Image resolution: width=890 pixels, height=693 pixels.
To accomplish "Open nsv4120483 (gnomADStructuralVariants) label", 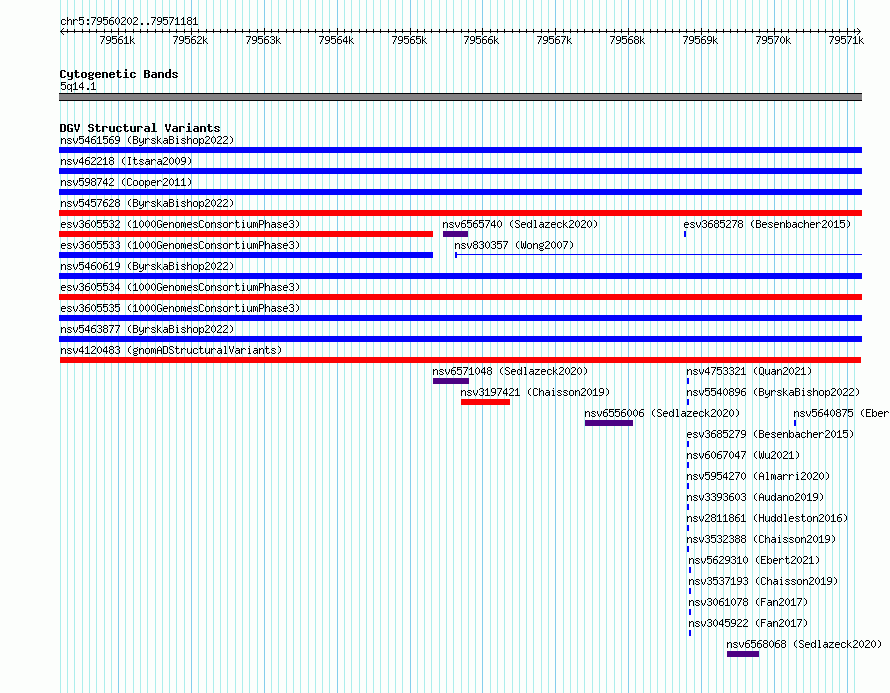I will tap(171, 350).
